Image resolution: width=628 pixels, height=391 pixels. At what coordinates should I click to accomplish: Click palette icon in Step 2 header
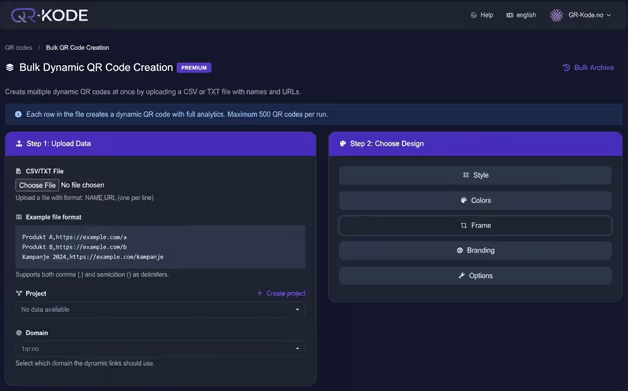pyautogui.click(x=343, y=143)
